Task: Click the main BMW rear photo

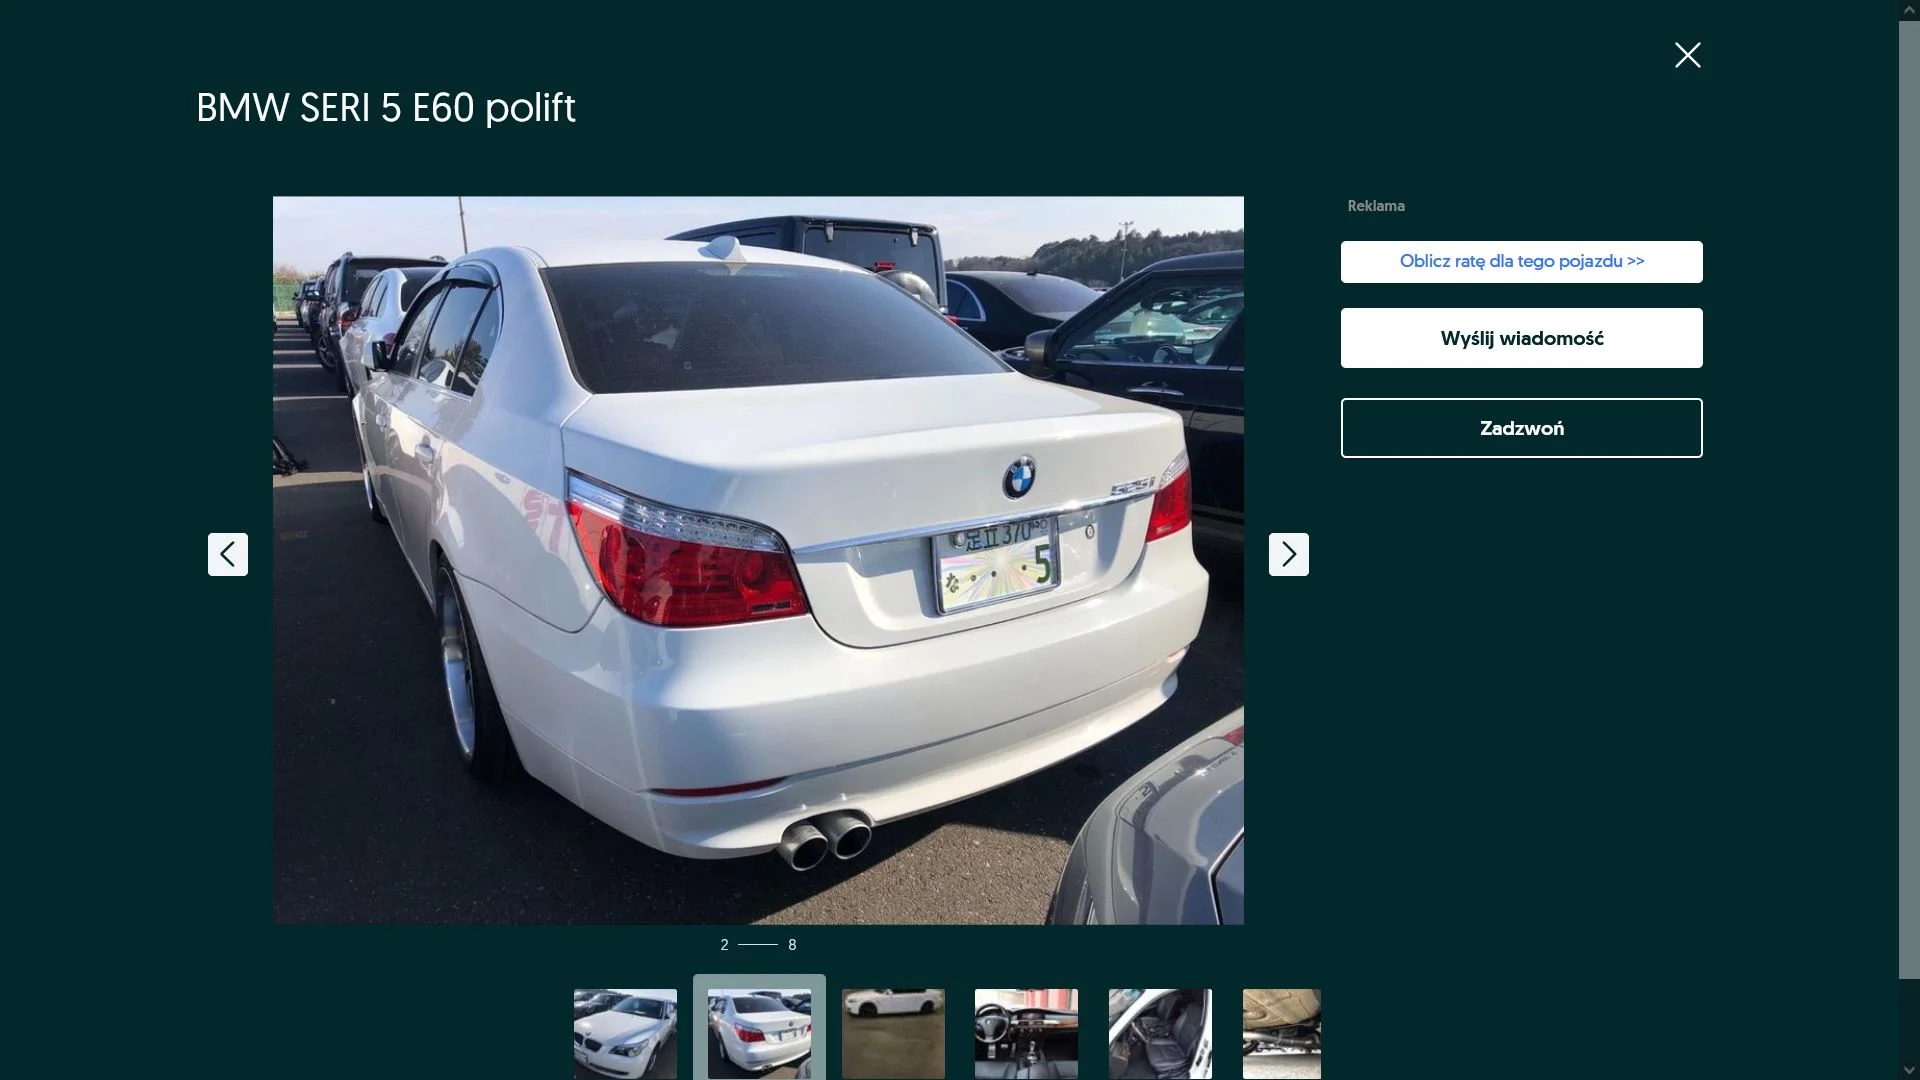Action: pyautogui.click(x=758, y=560)
